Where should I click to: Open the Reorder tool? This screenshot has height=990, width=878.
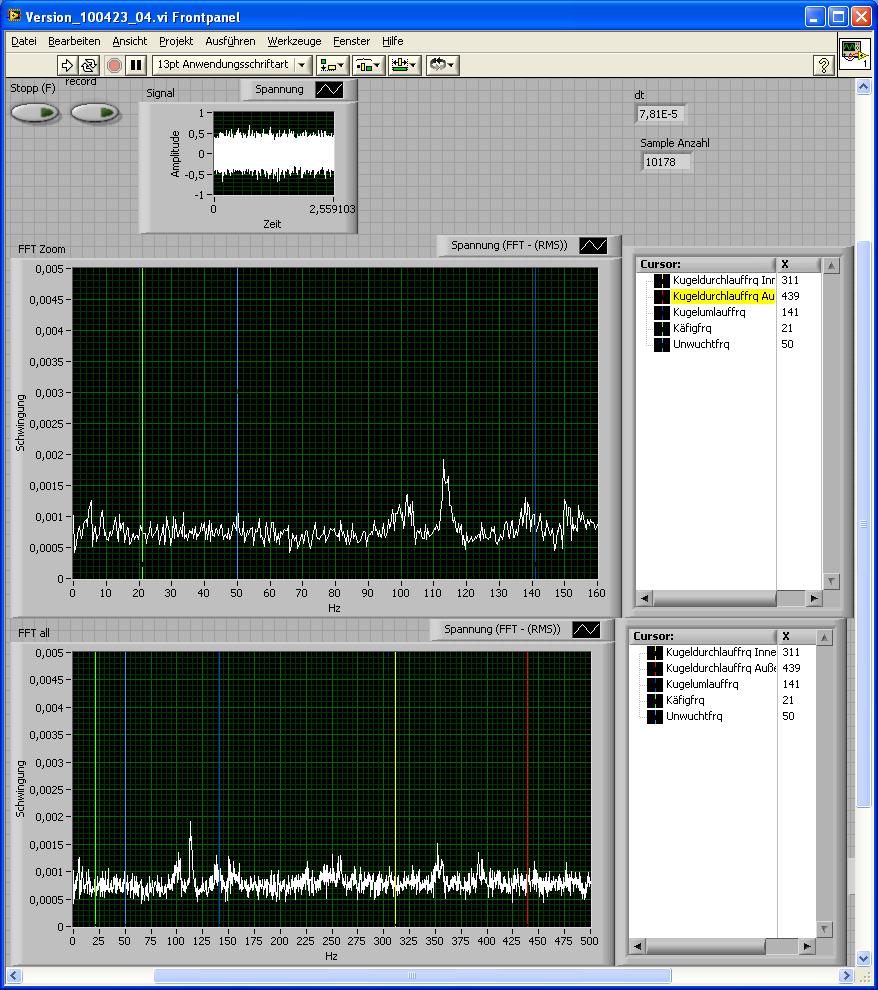click(x=441, y=65)
